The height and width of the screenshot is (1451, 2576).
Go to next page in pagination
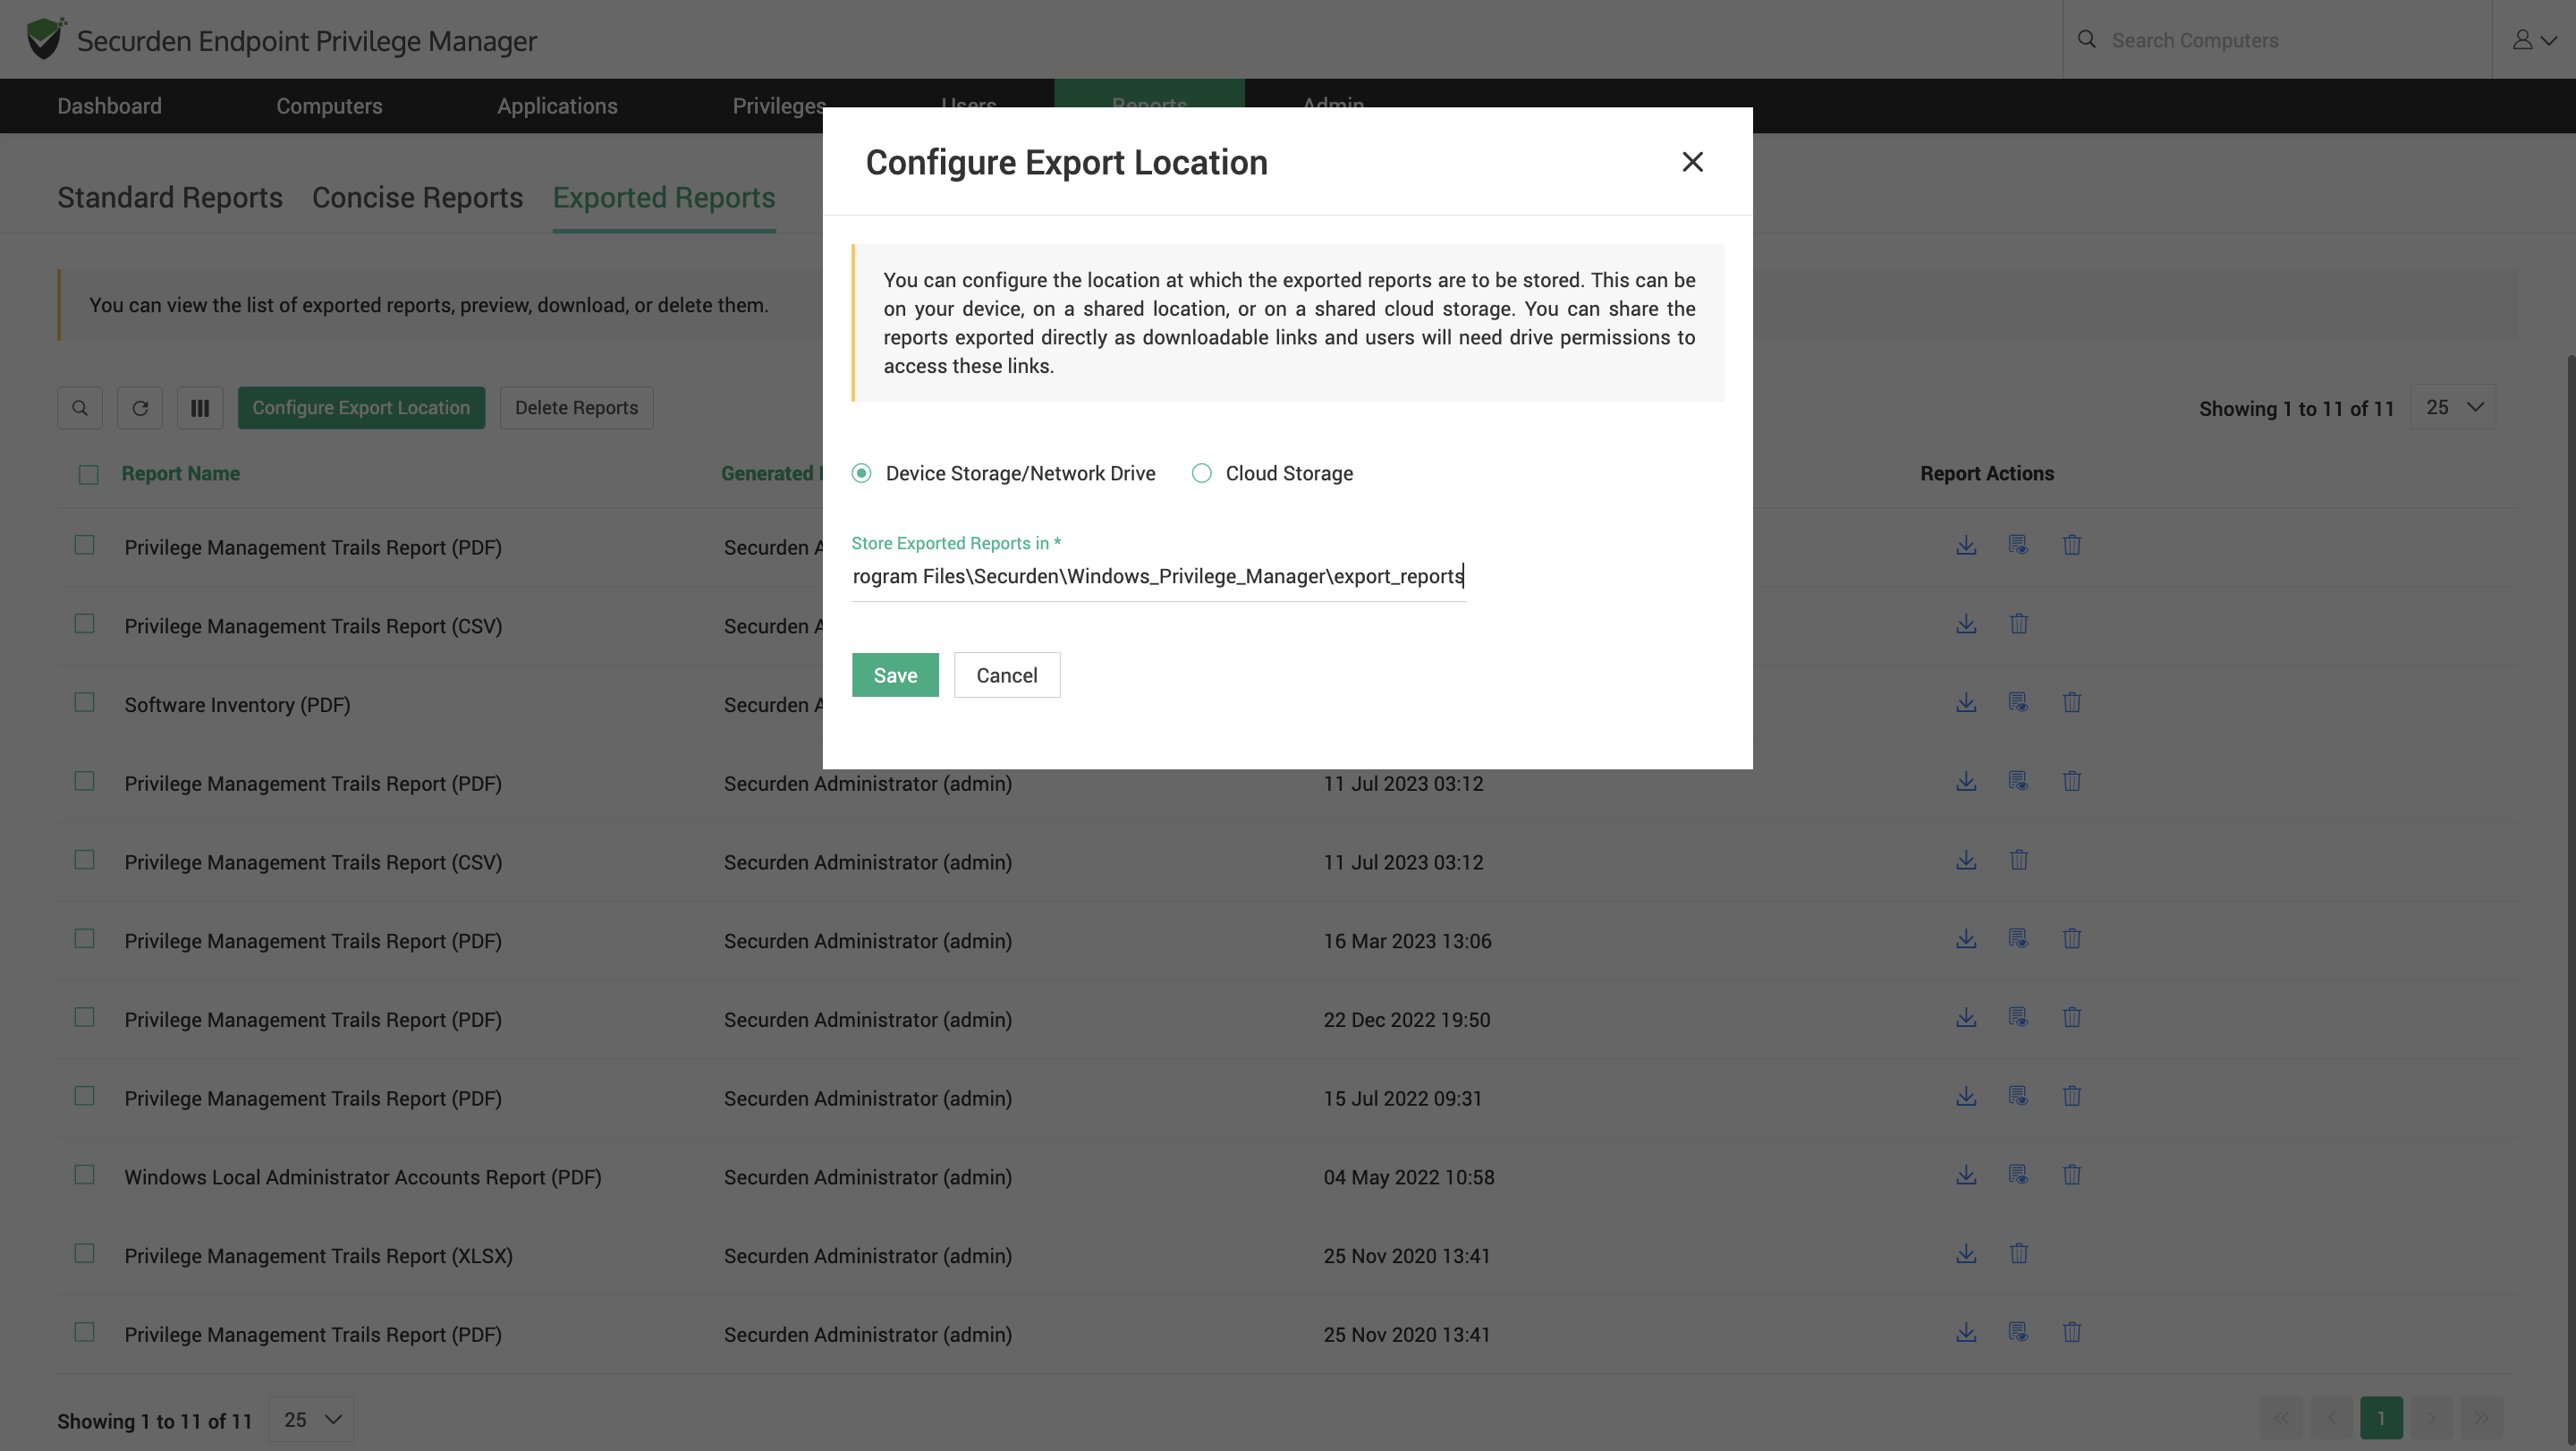[x=2431, y=1418]
